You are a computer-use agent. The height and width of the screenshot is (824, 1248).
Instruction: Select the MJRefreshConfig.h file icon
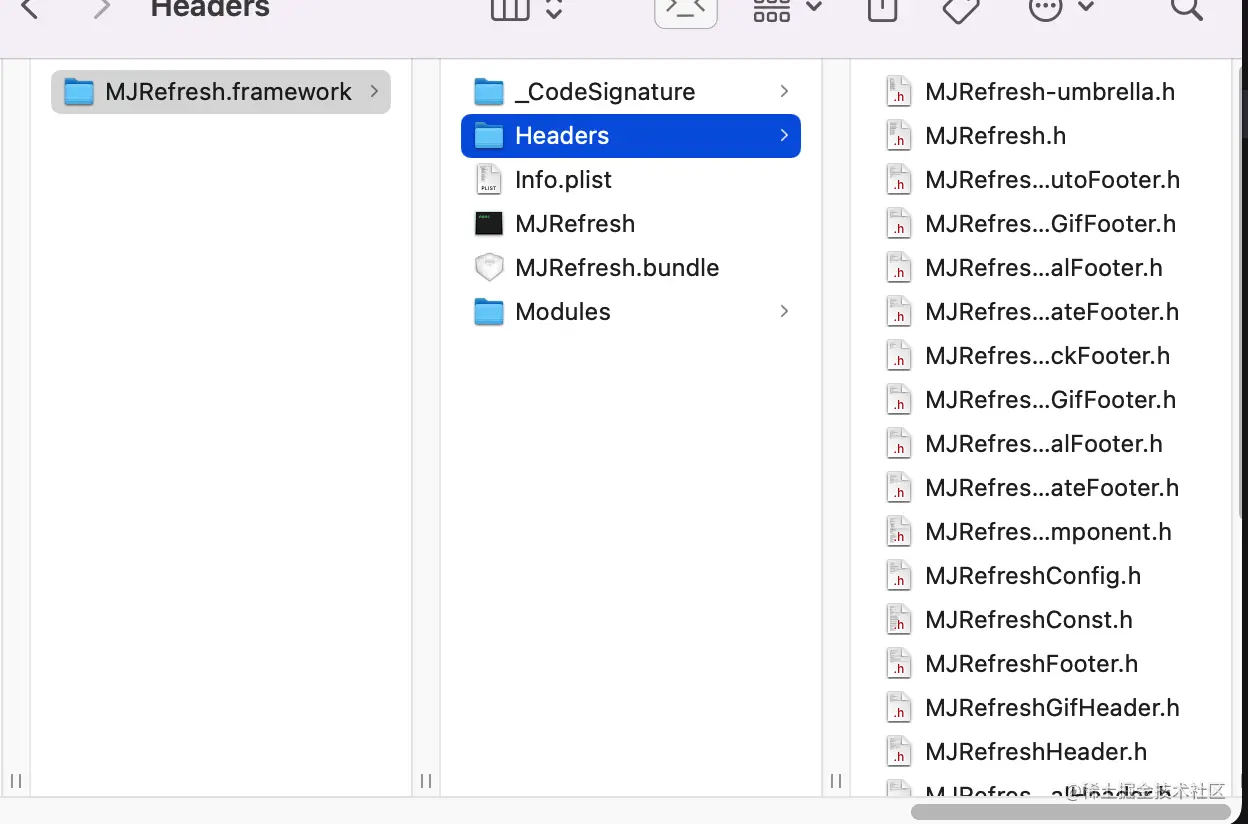pos(899,576)
